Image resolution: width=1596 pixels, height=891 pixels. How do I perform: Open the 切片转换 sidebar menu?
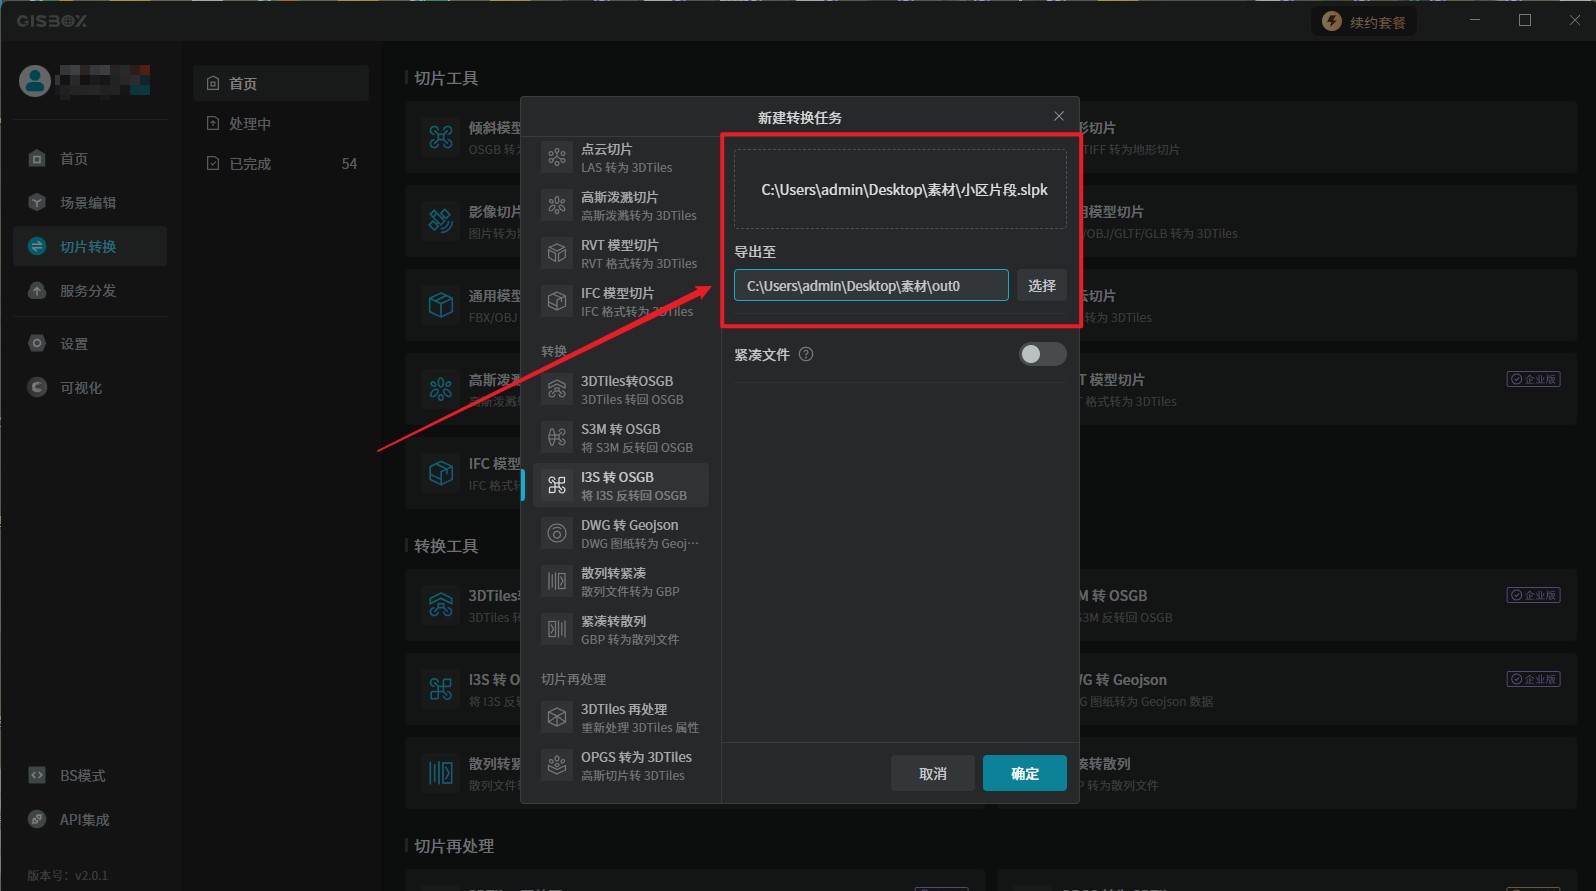[x=89, y=246]
